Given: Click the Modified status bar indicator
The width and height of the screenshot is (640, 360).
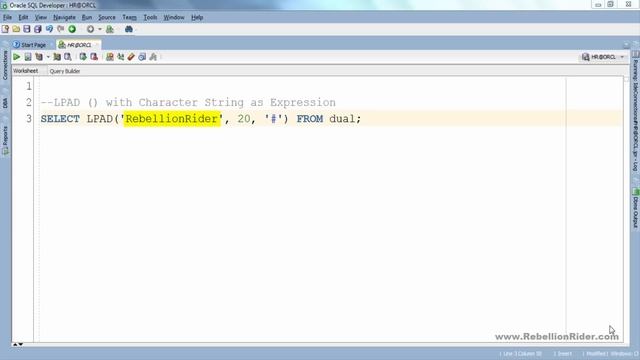Looking at the screenshot, I should (x=595, y=353).
